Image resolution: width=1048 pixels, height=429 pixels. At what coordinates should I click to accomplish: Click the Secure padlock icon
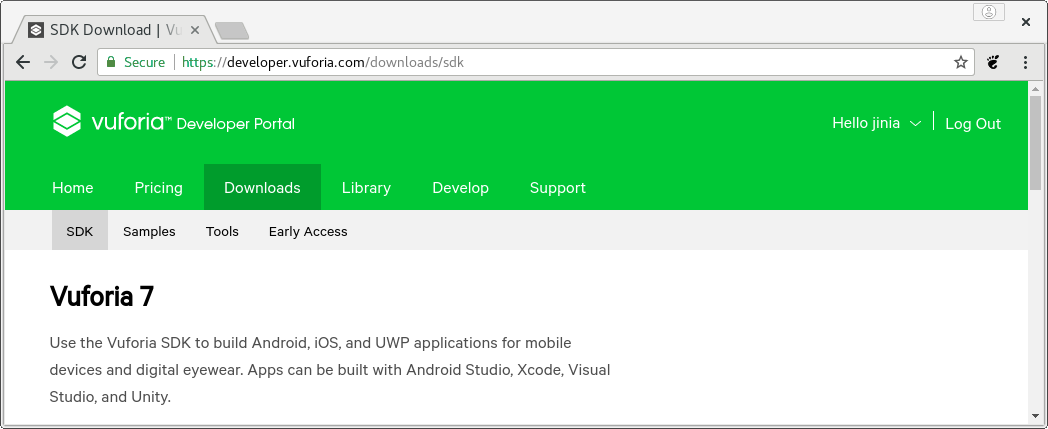coord(111,62)
